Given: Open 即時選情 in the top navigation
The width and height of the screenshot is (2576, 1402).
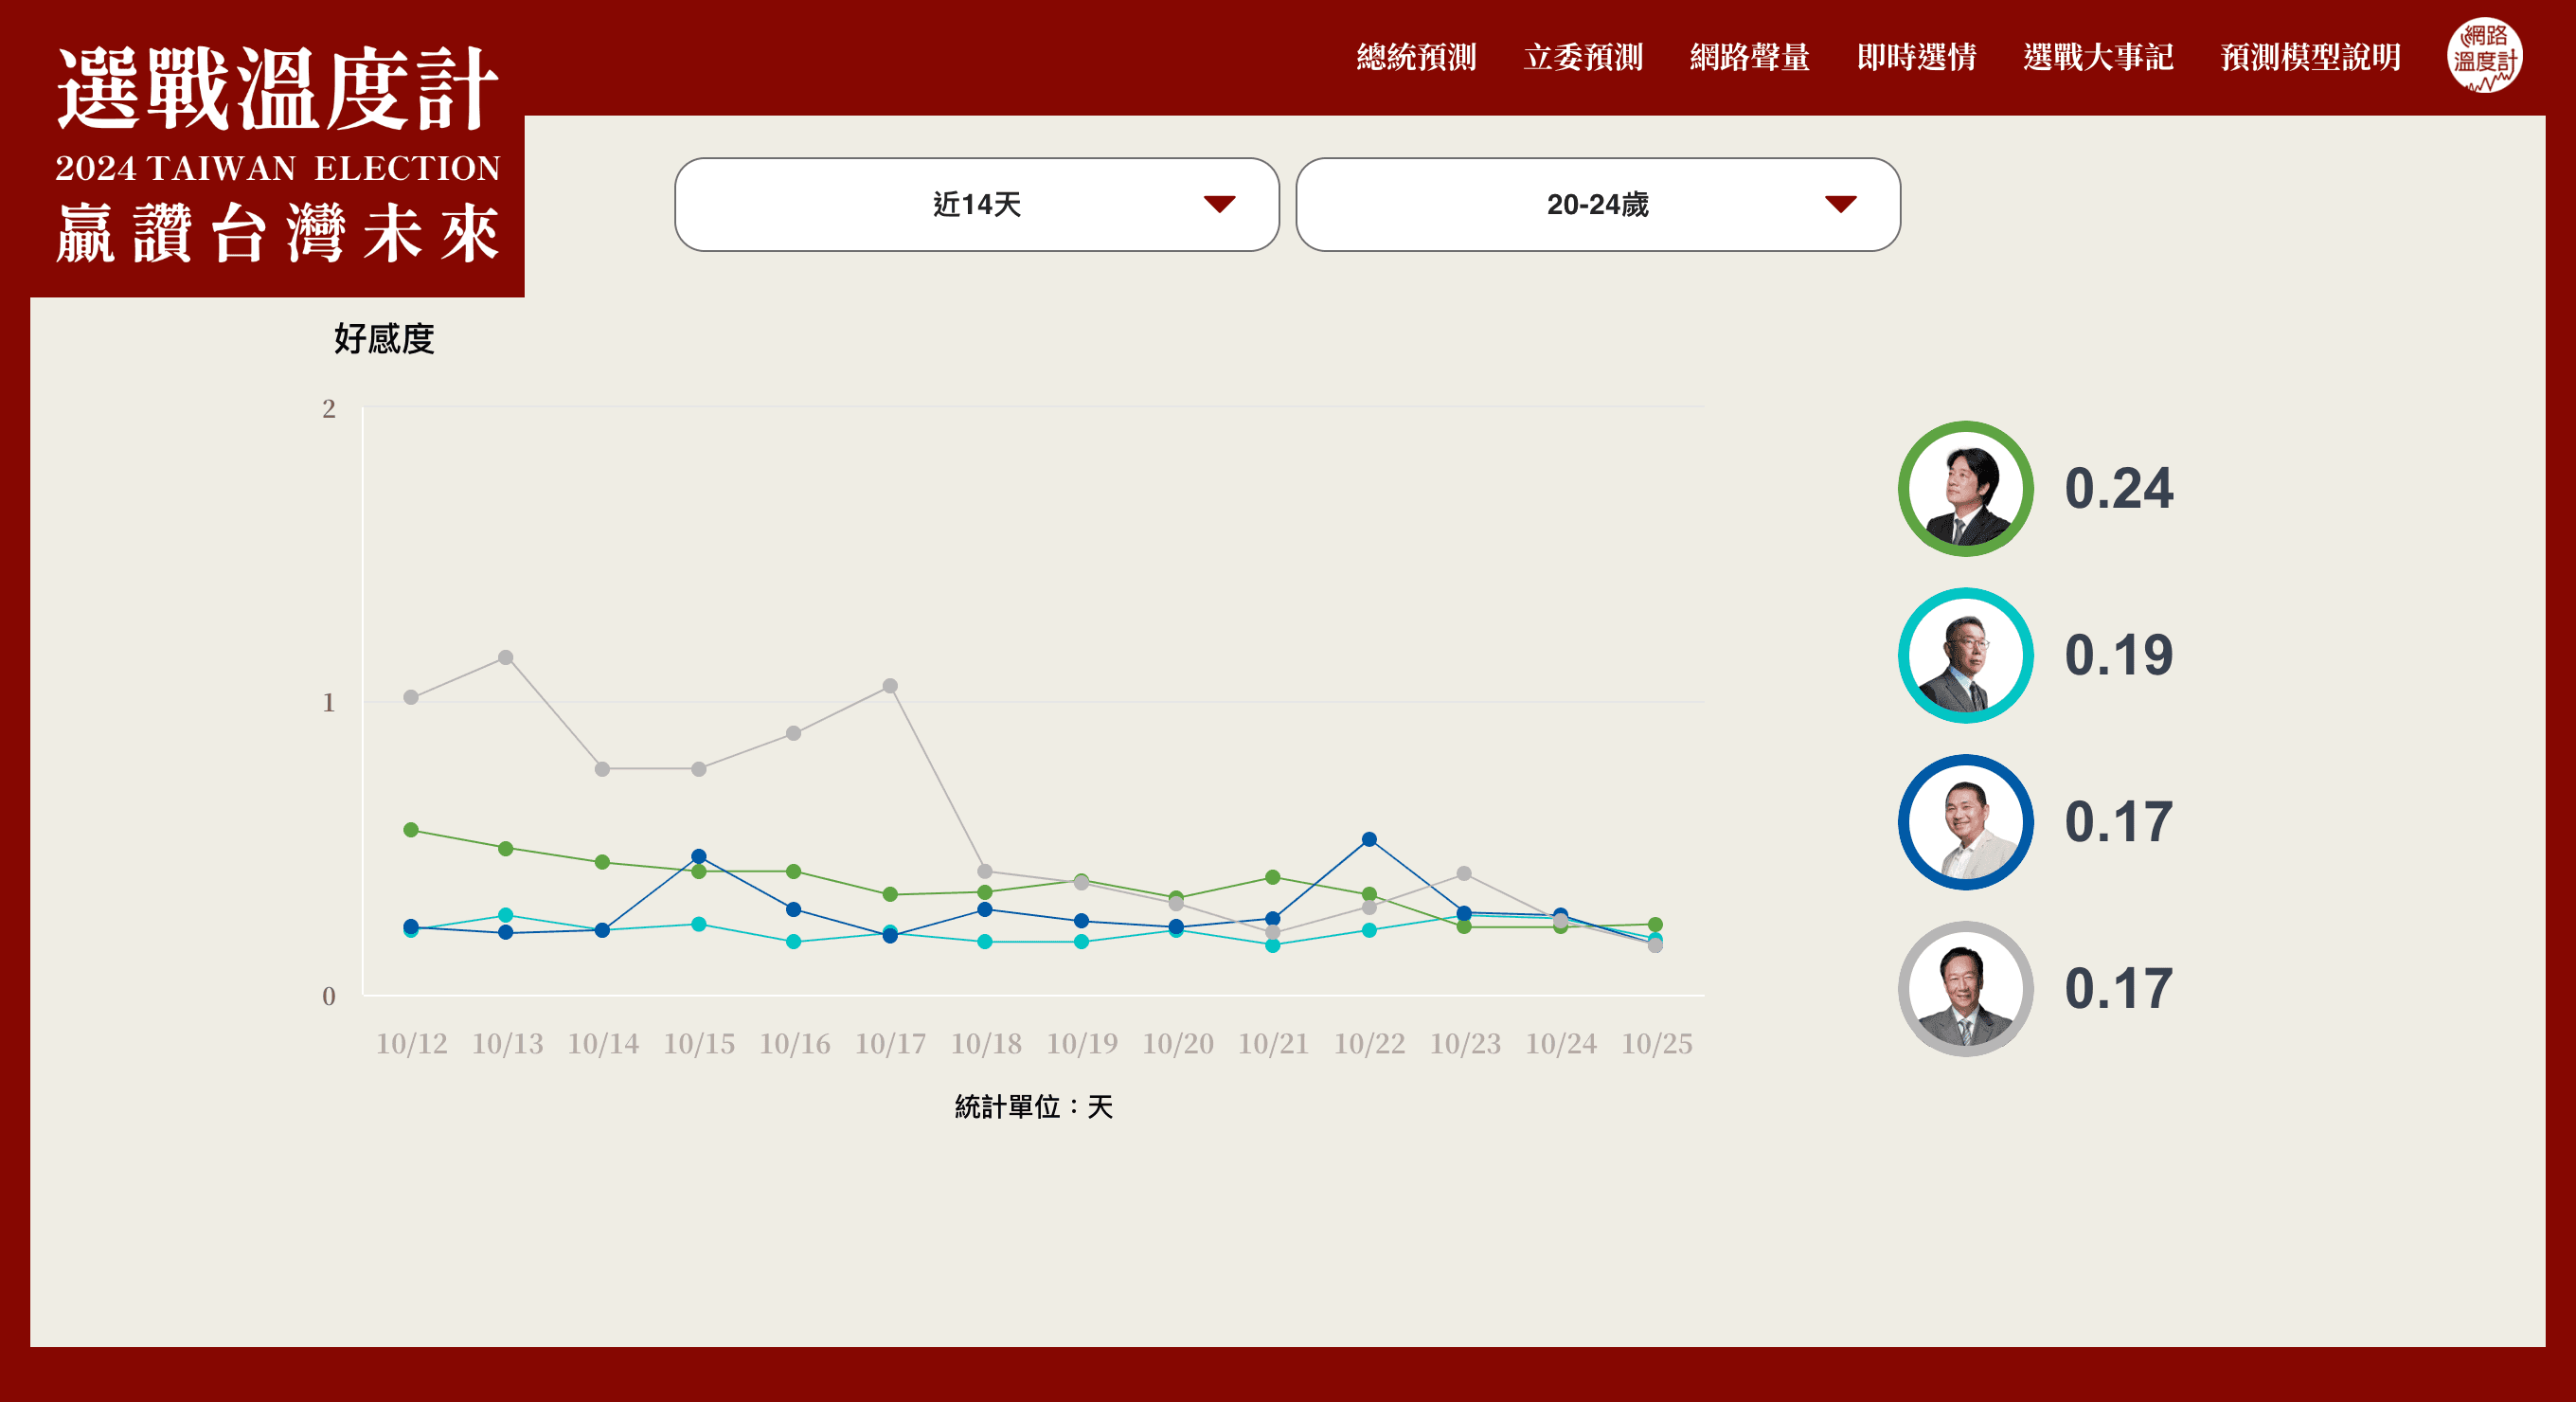Looking at the screenshot, I should [x=1916, y=57].
